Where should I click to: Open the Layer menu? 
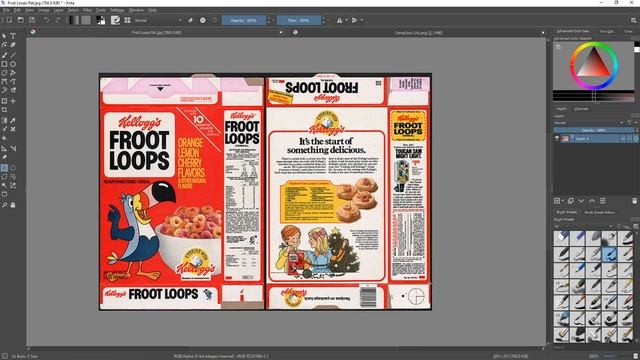(x=58, y=10)
